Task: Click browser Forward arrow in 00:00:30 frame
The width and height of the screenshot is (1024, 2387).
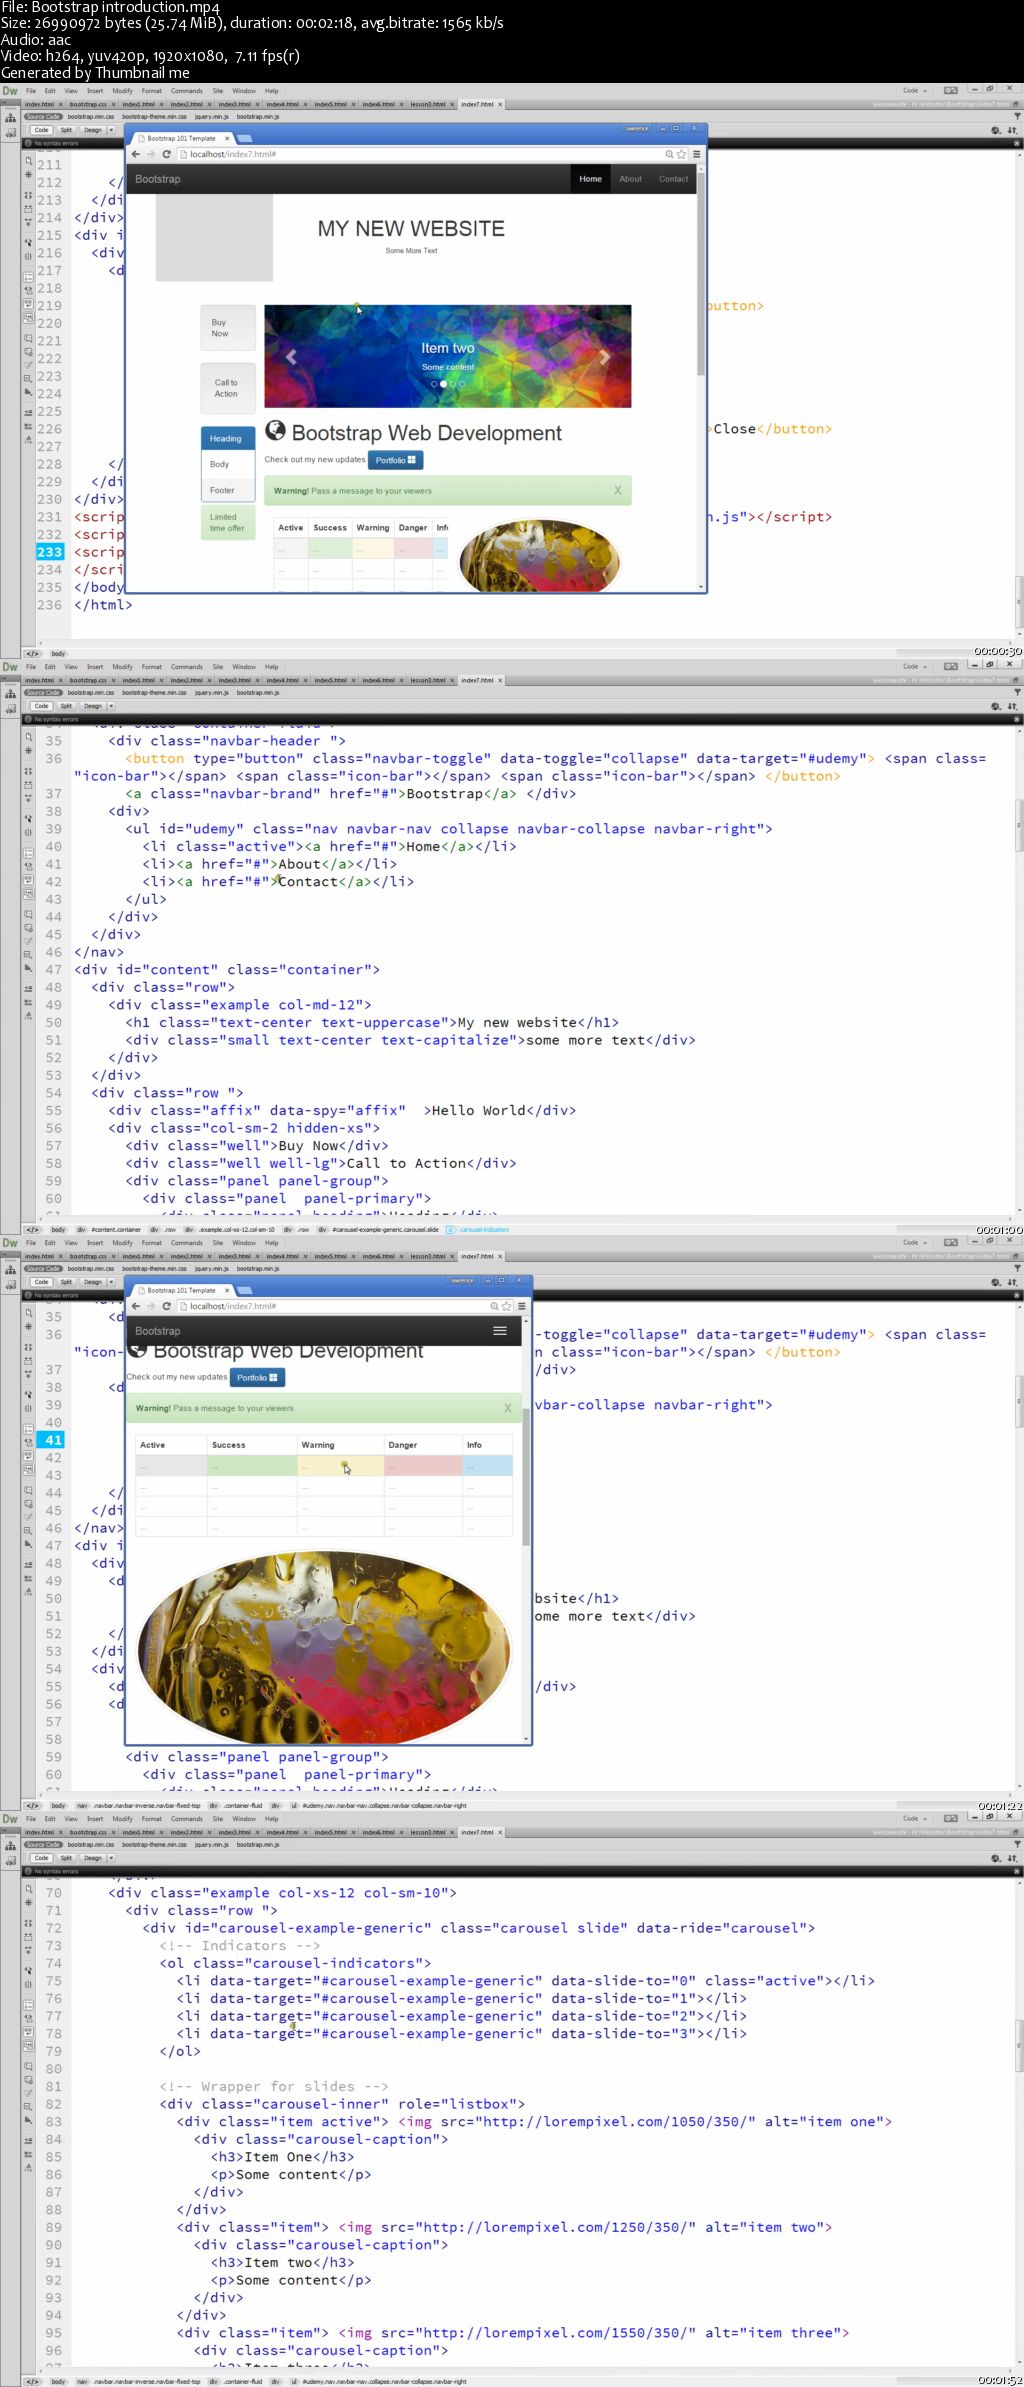Action: point(151,154)
